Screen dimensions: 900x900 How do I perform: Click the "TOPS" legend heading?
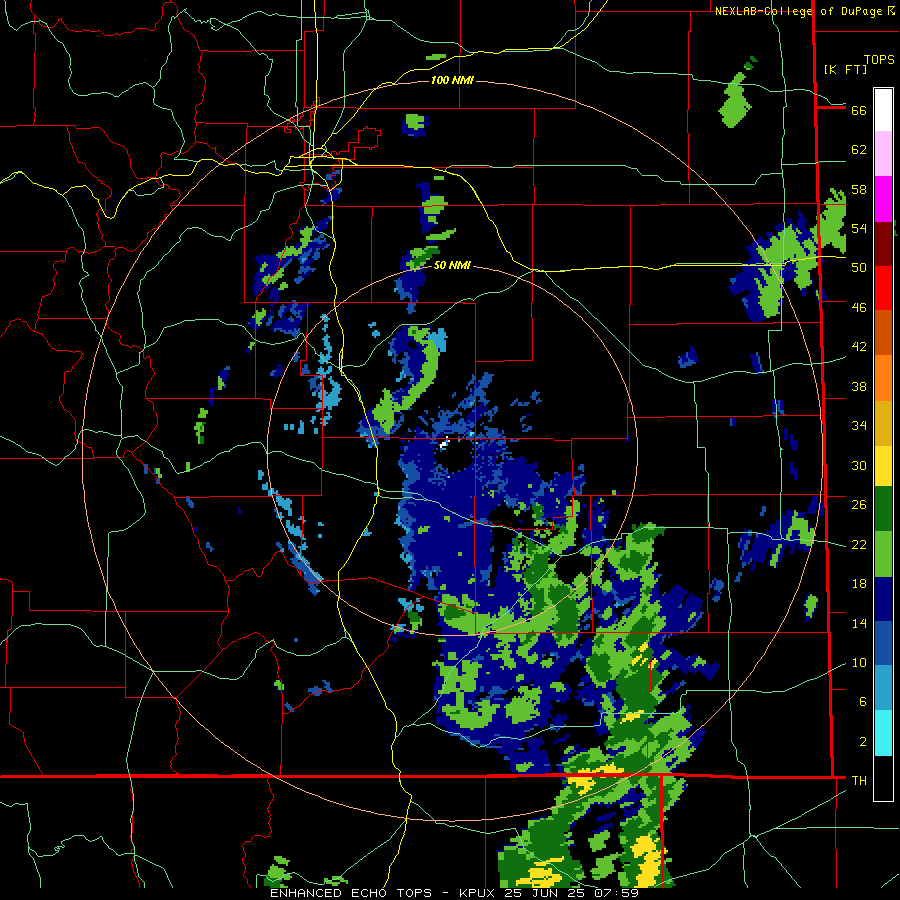pos(879,60)
